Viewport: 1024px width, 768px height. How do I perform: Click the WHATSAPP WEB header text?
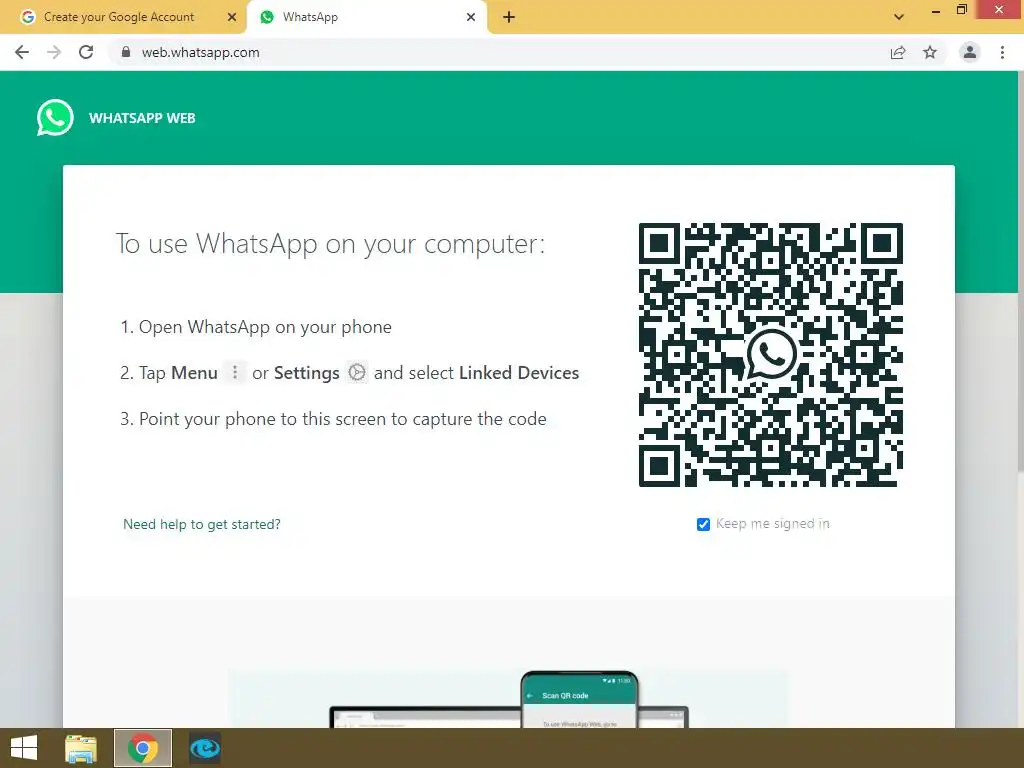[142, 118]
